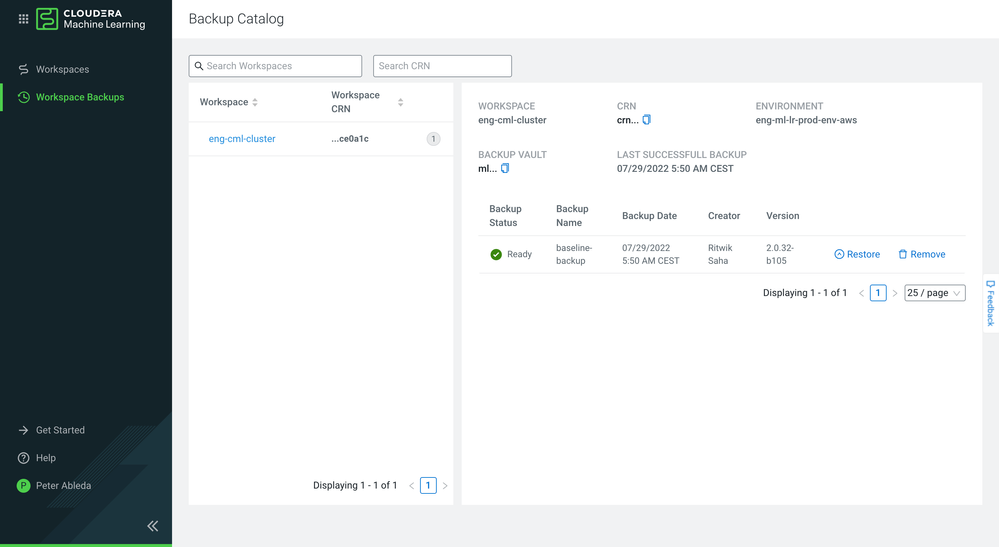Screen dimensions: 999x547
Task: Select page 1 in backup list pagination
Action: click(x=877, y=293)
